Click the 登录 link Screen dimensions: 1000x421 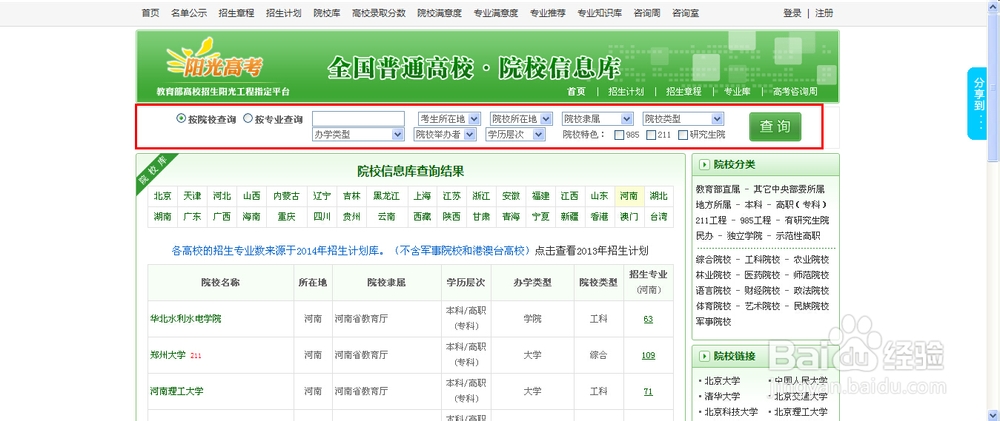pyautogui.click(x=792, y=13)
